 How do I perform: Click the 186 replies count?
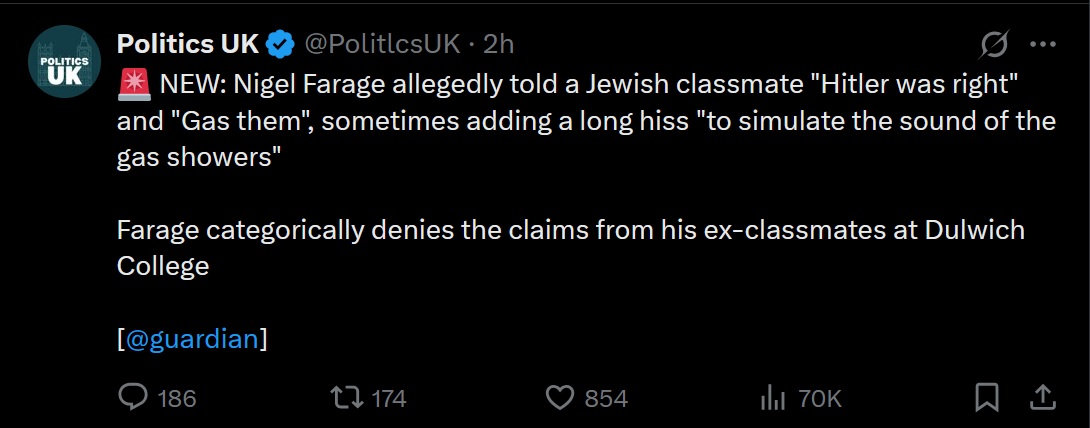177,399
